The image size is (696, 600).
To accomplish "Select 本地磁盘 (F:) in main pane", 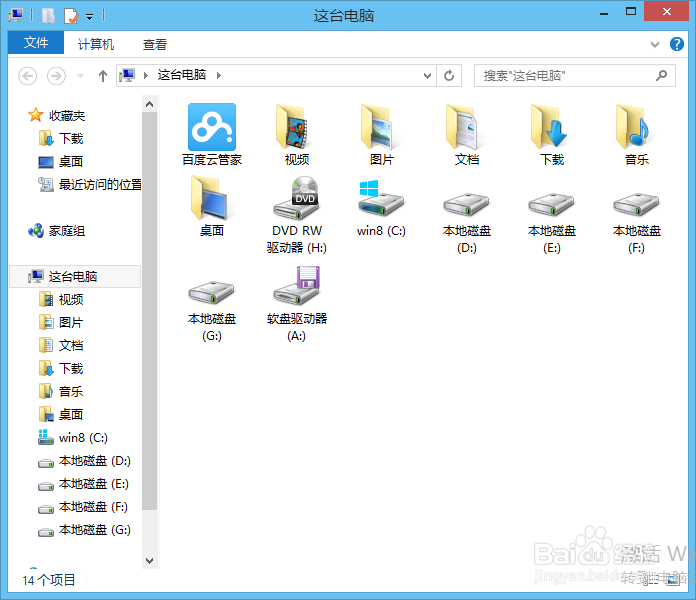I will [637, 223].
